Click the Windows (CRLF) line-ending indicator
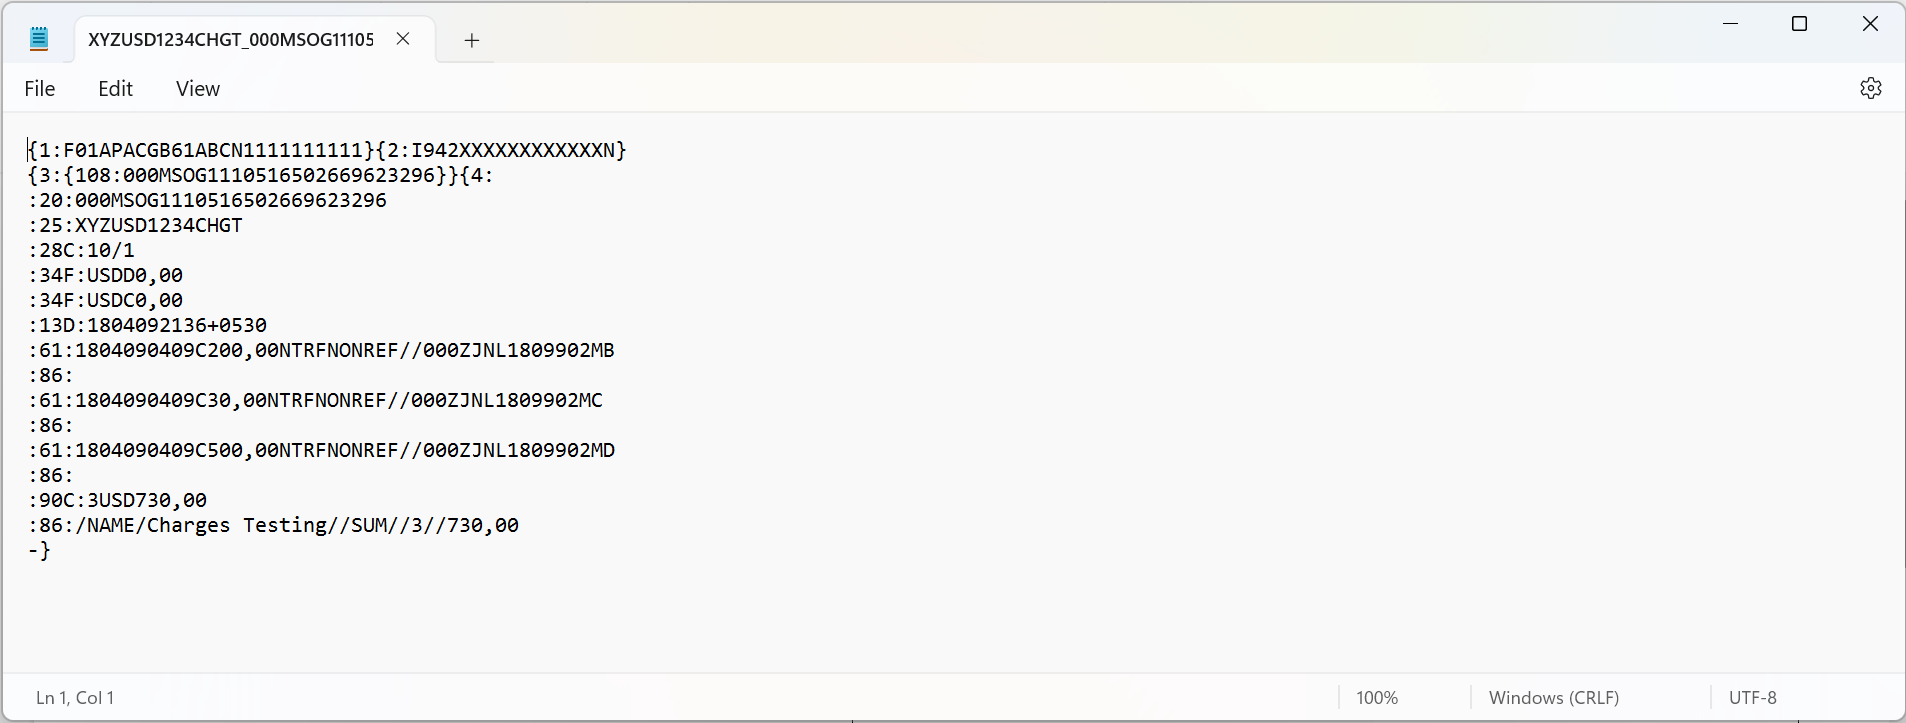1906x723 pixels. click(1553, 697)
